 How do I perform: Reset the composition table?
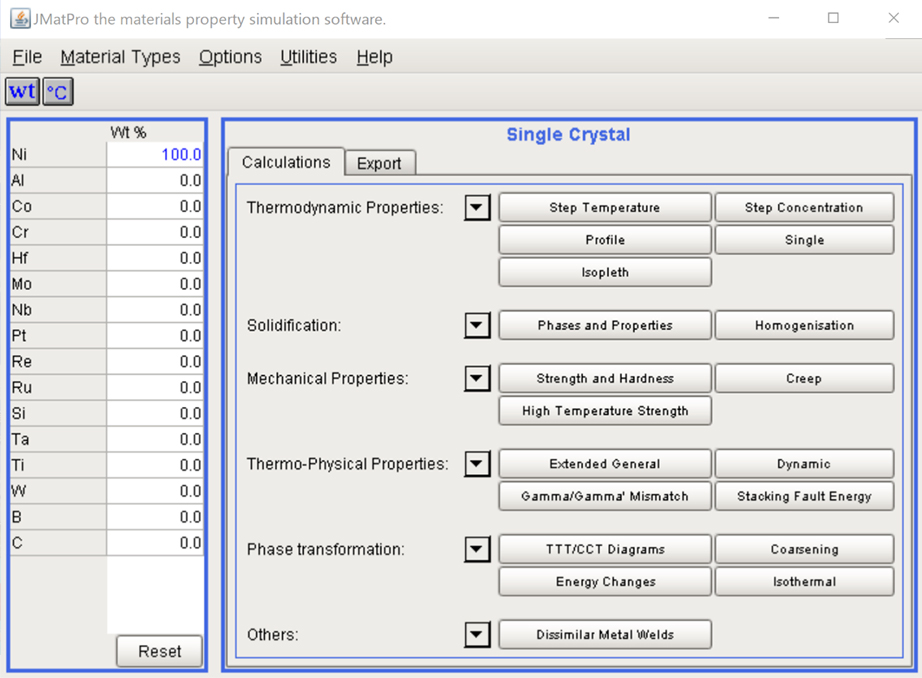click(159, 651)
